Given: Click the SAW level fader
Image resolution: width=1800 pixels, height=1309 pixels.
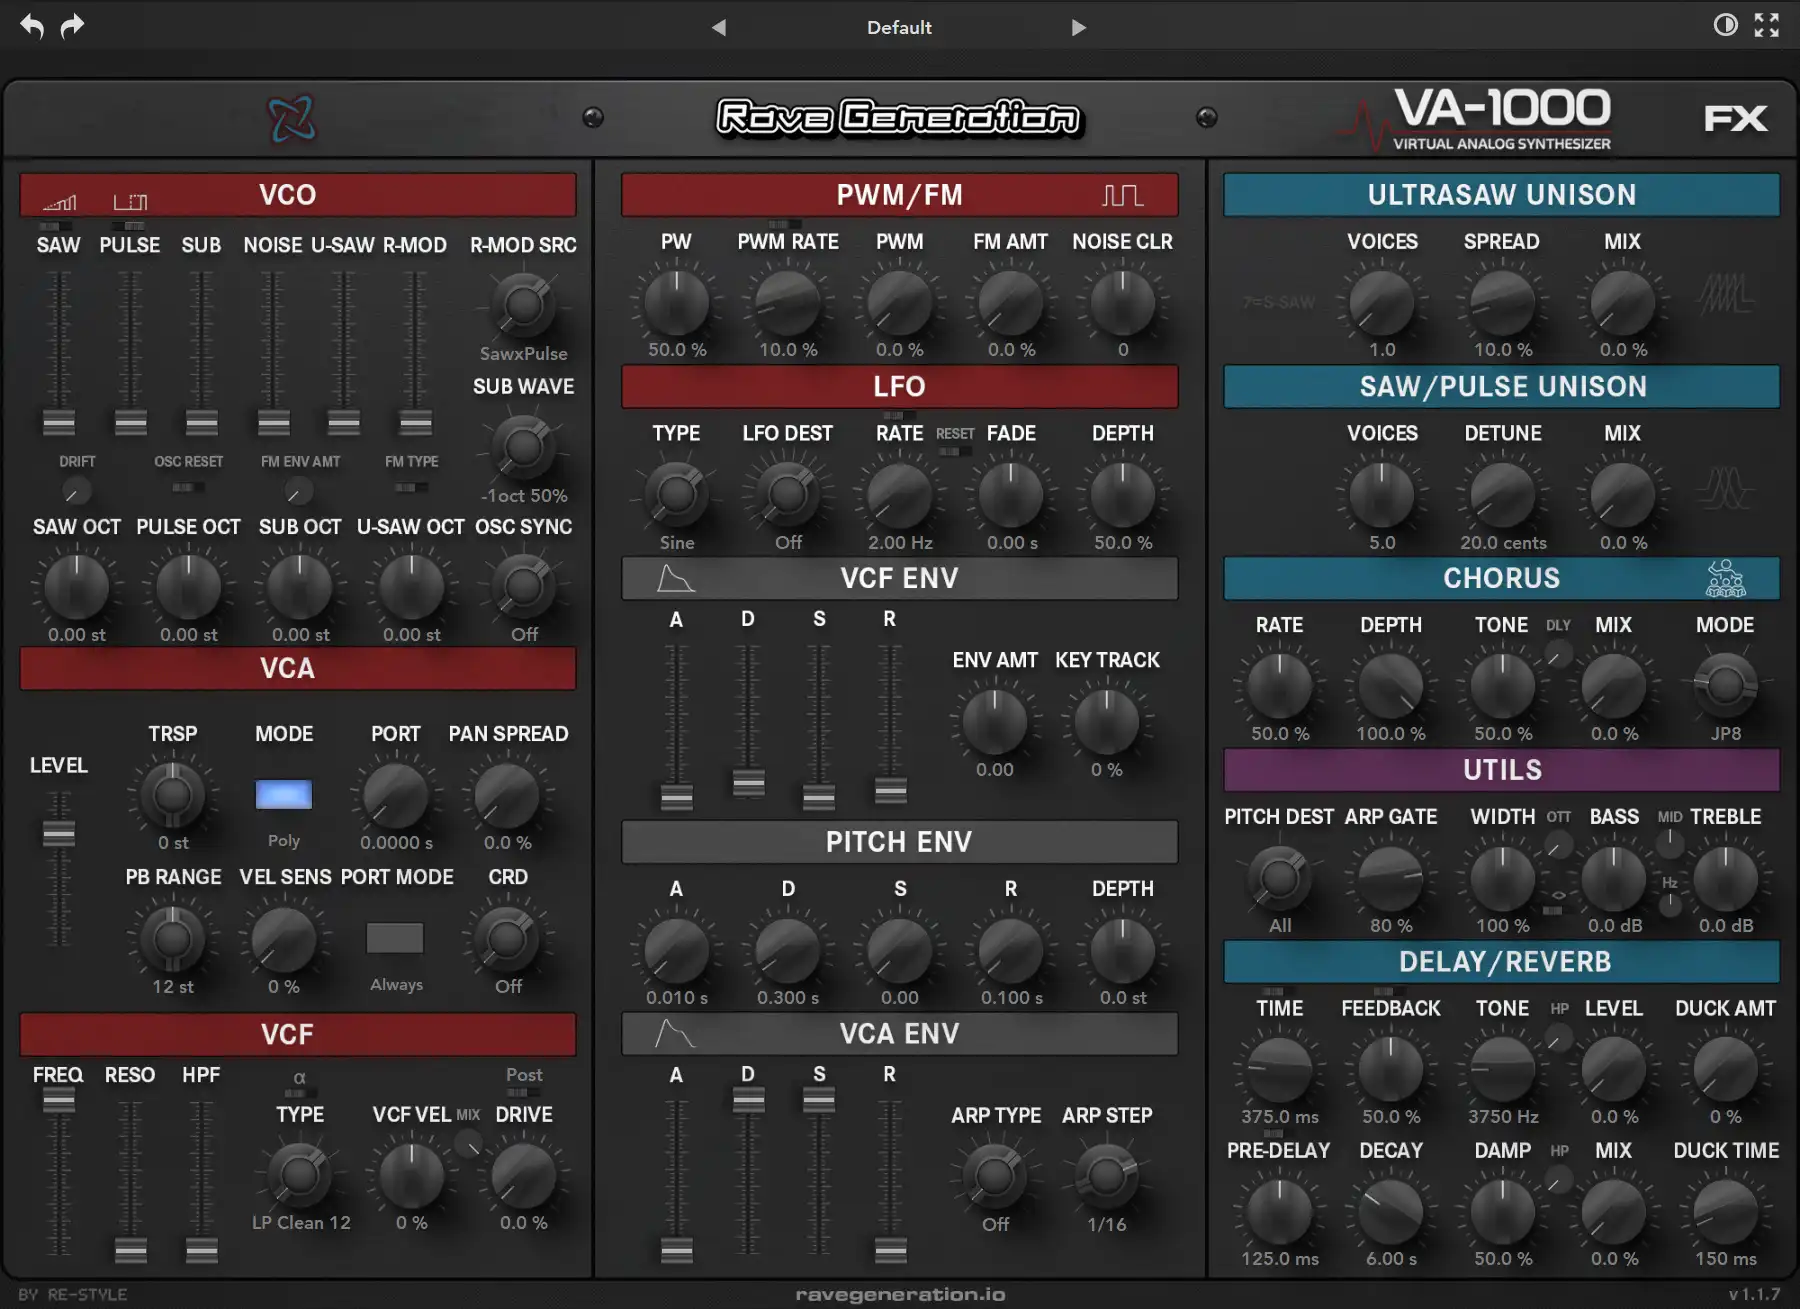Looking at the screenshot, I should [58, 422].
